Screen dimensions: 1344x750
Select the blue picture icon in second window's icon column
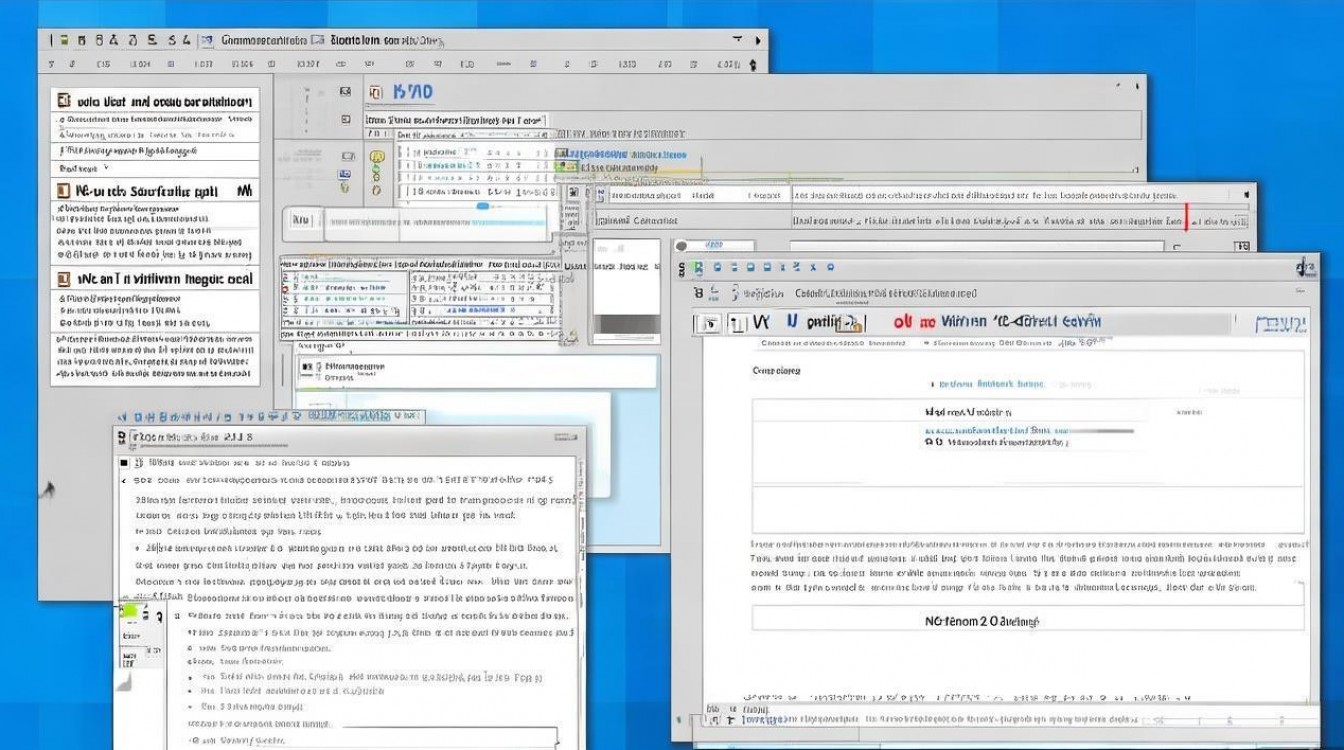(x=346, y=173)
